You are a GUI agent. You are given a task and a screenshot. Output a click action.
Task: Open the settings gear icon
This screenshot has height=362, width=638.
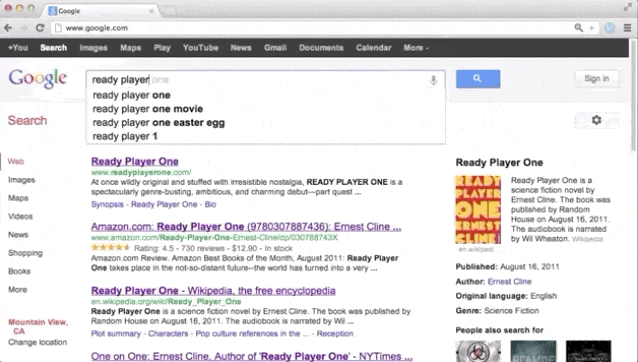(x=596, y=120)
